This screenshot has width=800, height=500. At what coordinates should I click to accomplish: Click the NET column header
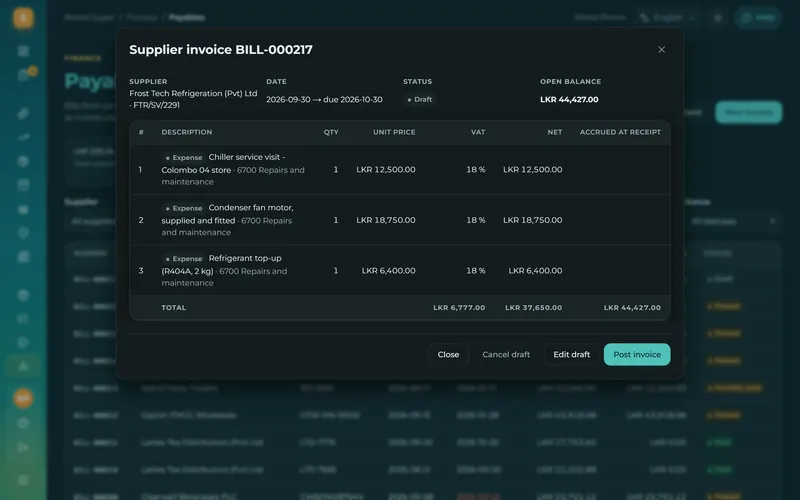click(555, 132)
